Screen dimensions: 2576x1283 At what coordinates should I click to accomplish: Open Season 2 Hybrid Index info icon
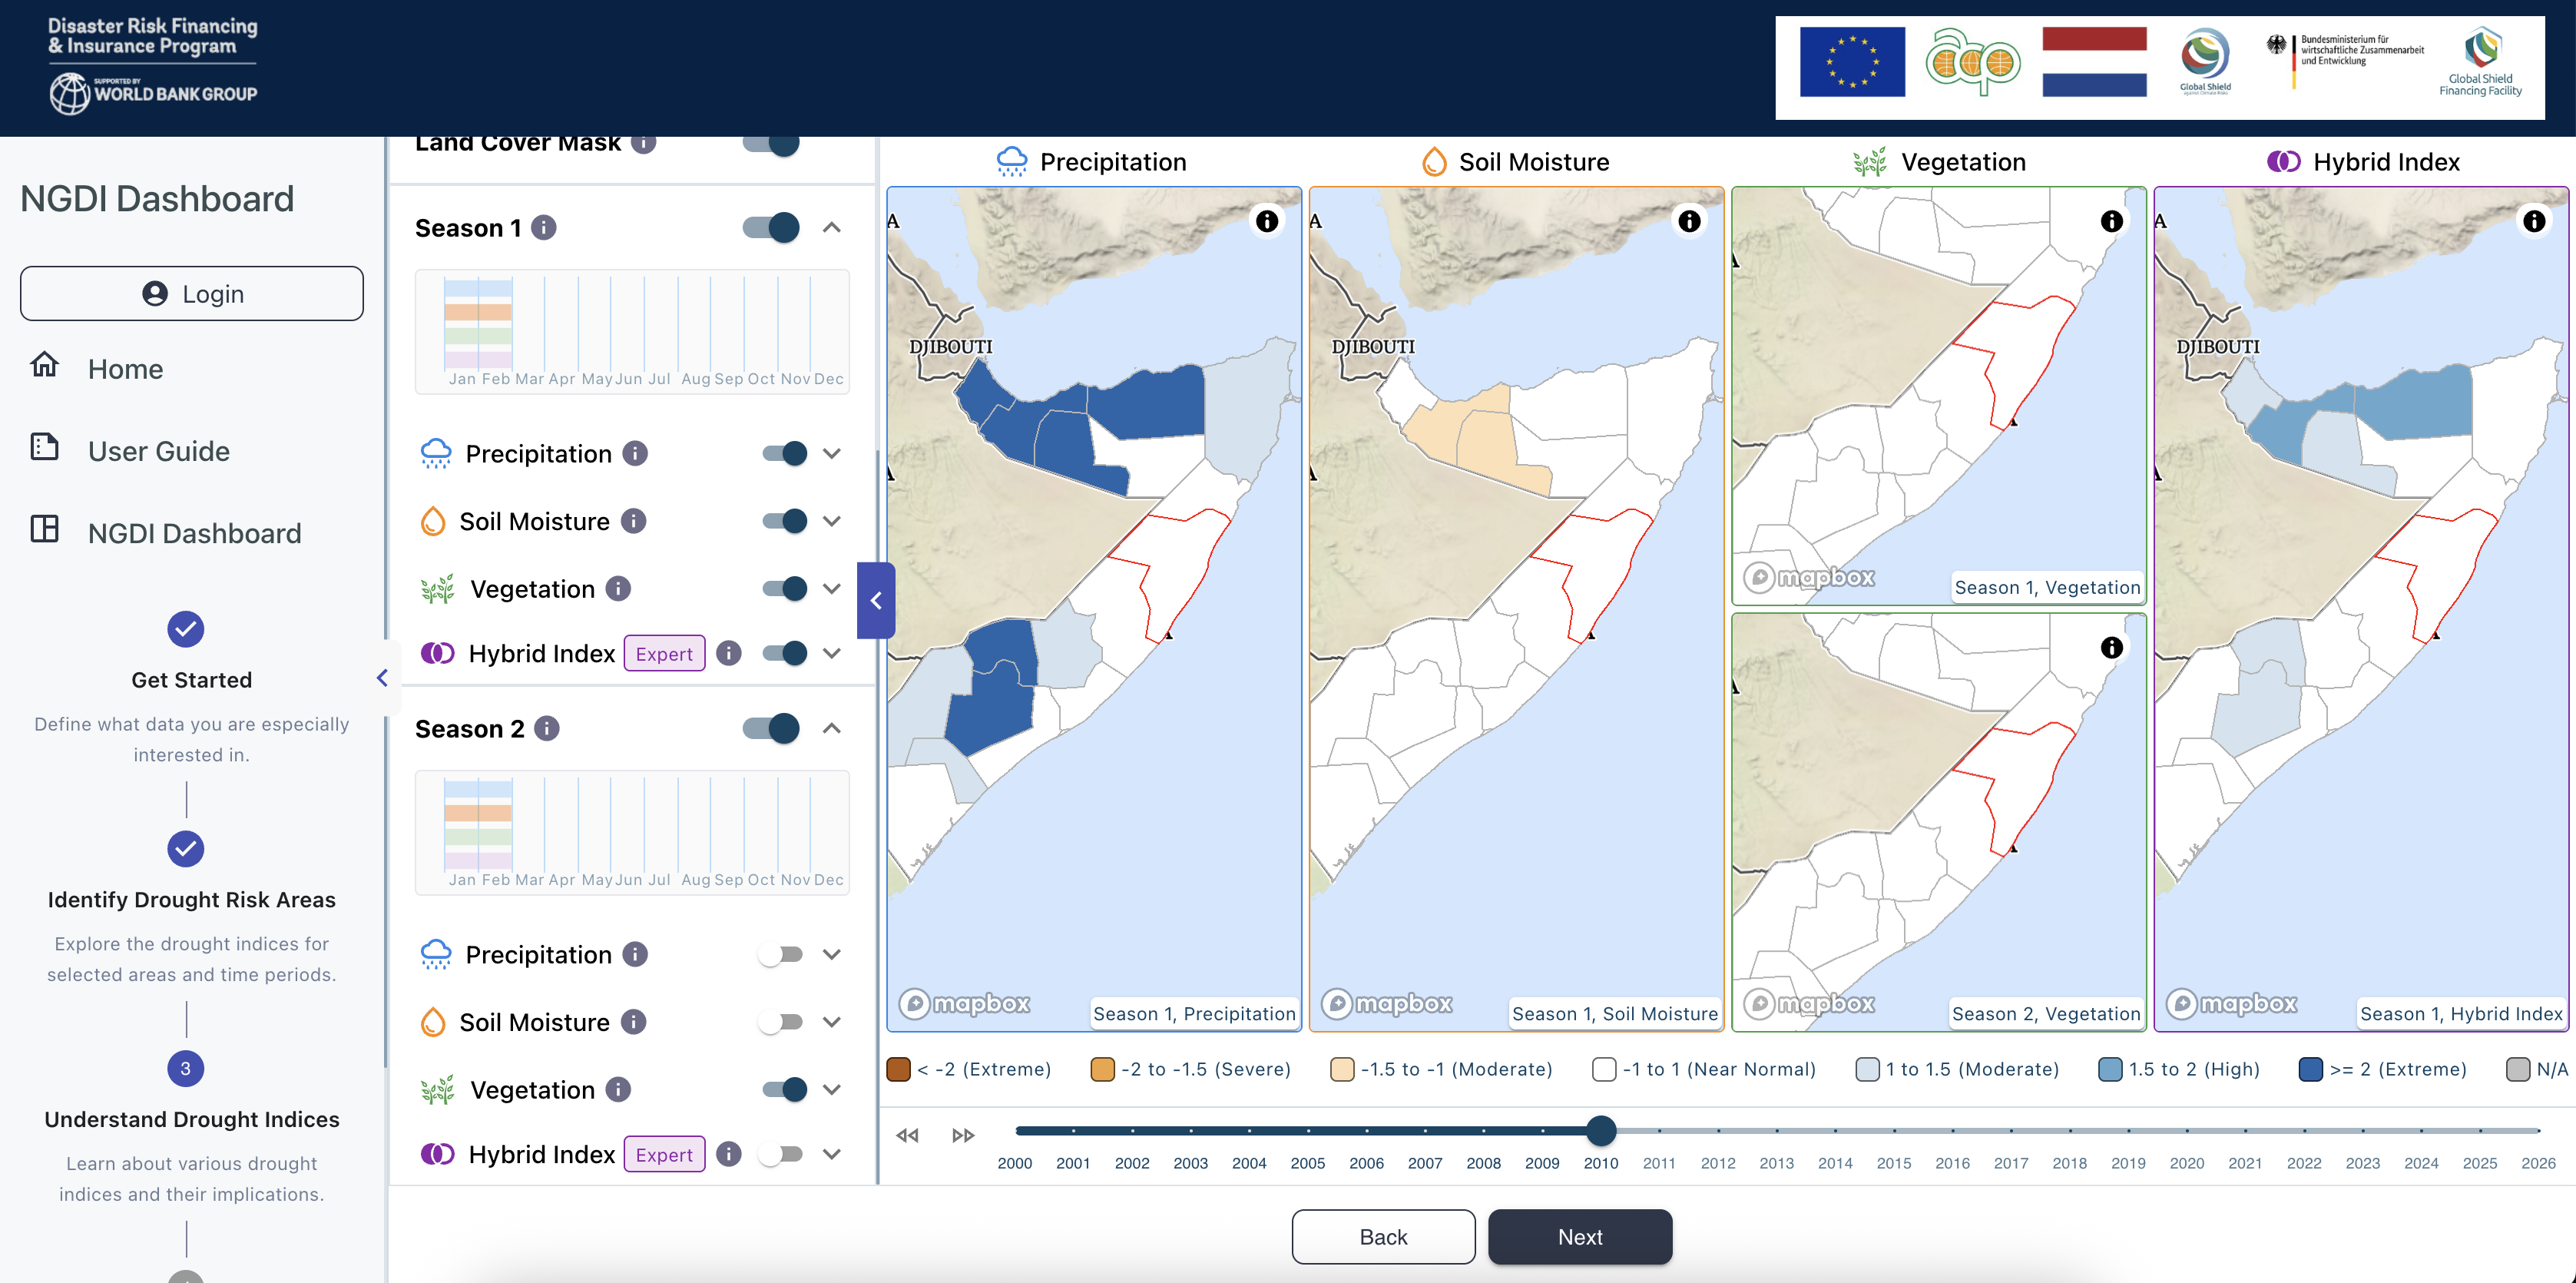click(x=730, y=1154)
